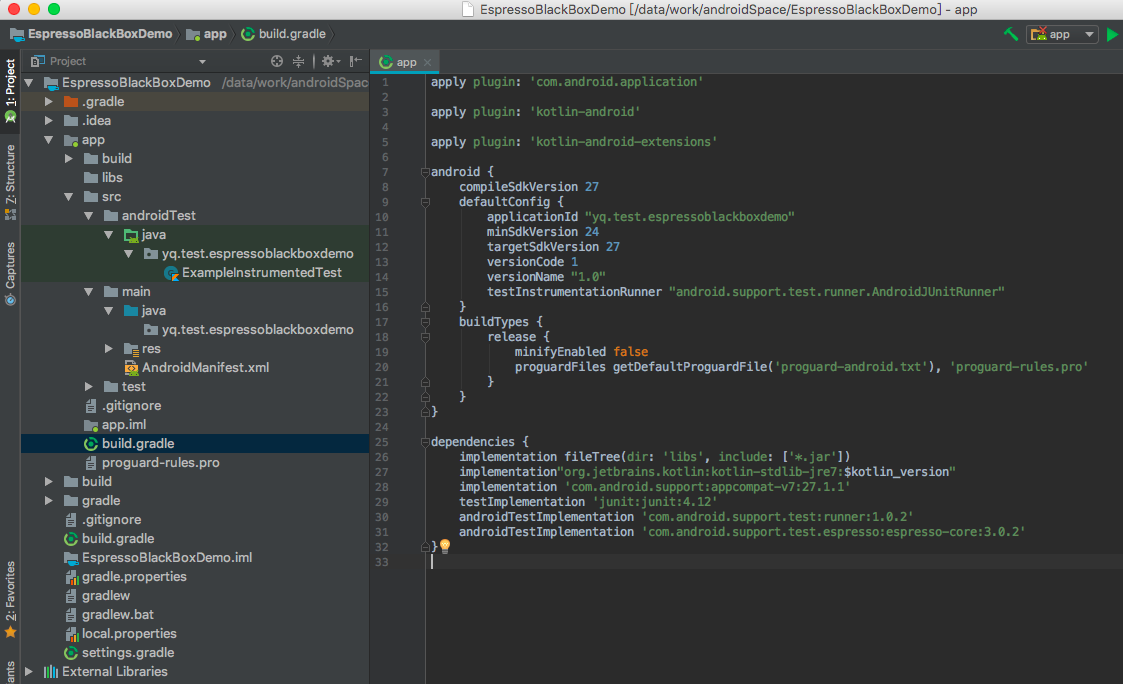Select local.properties file
Viewport: 1123px width, 684px height.
point(128,634)
